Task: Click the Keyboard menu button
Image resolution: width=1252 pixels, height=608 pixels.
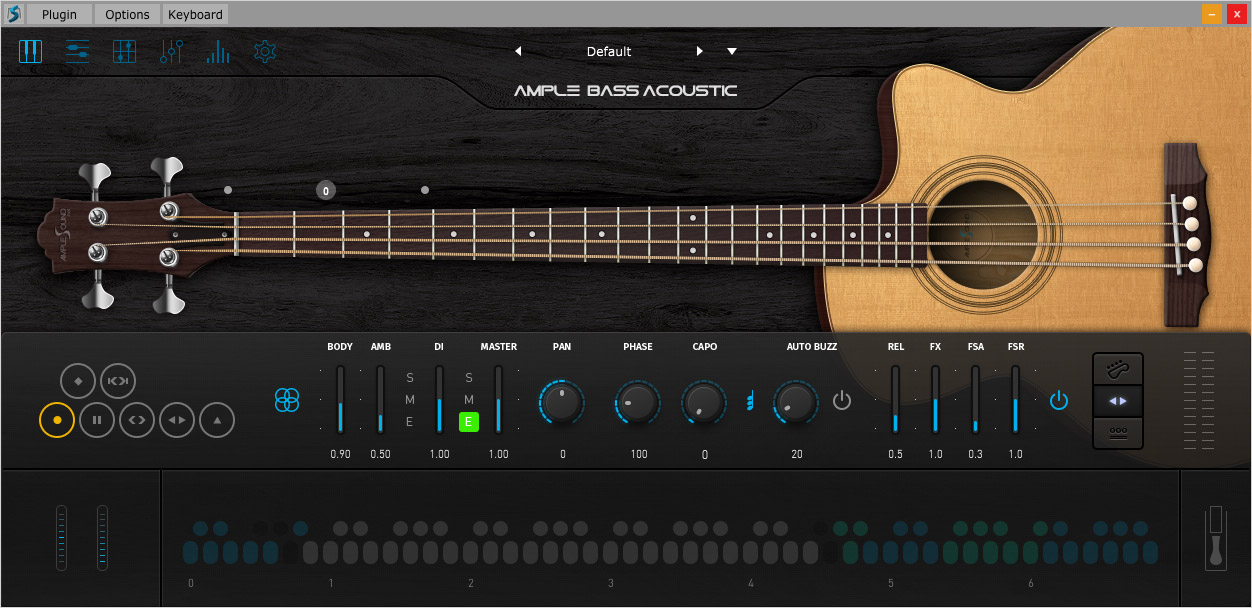Action: [196, 14]
